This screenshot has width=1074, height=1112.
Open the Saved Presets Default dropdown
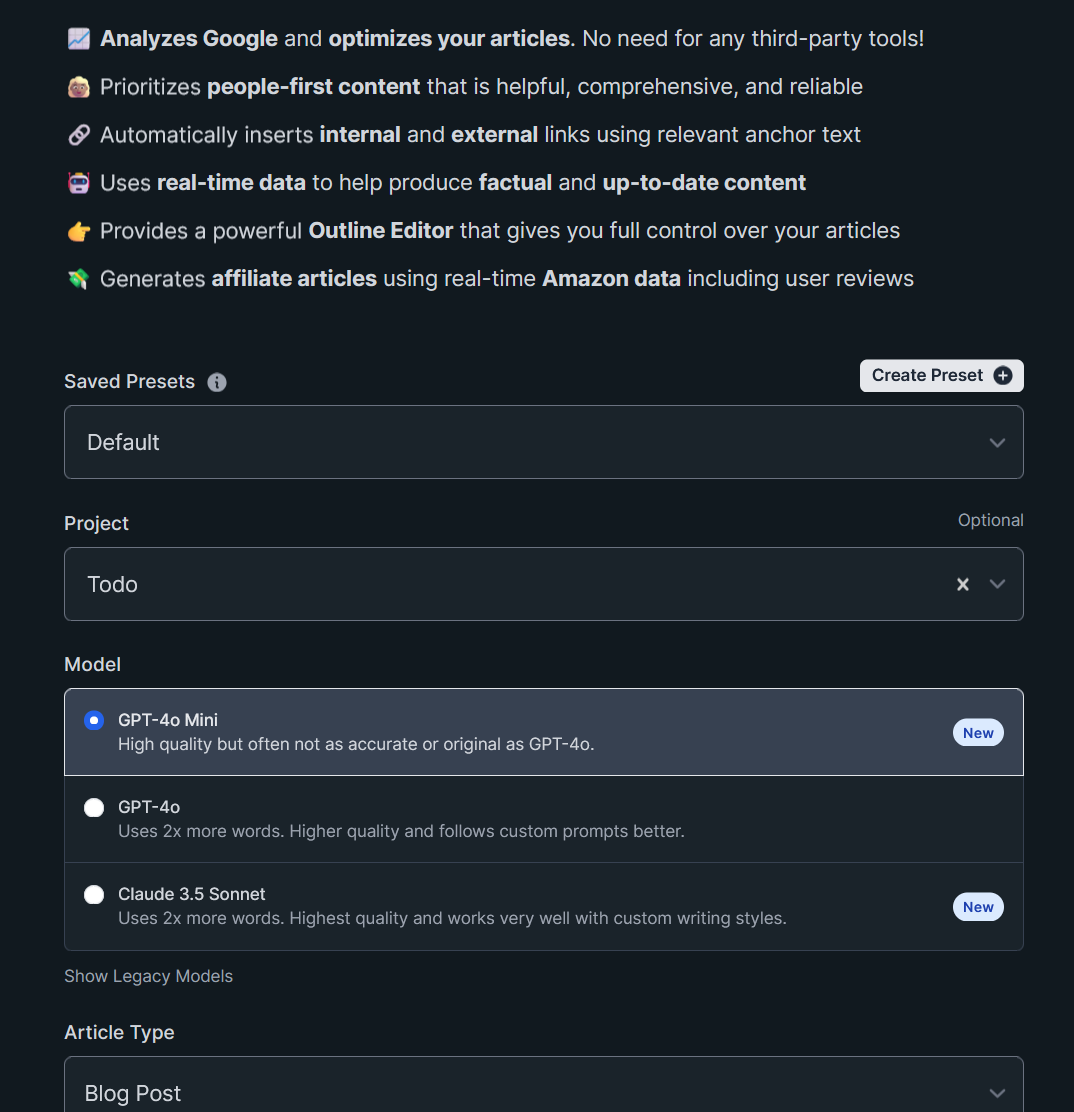[543, 442]
